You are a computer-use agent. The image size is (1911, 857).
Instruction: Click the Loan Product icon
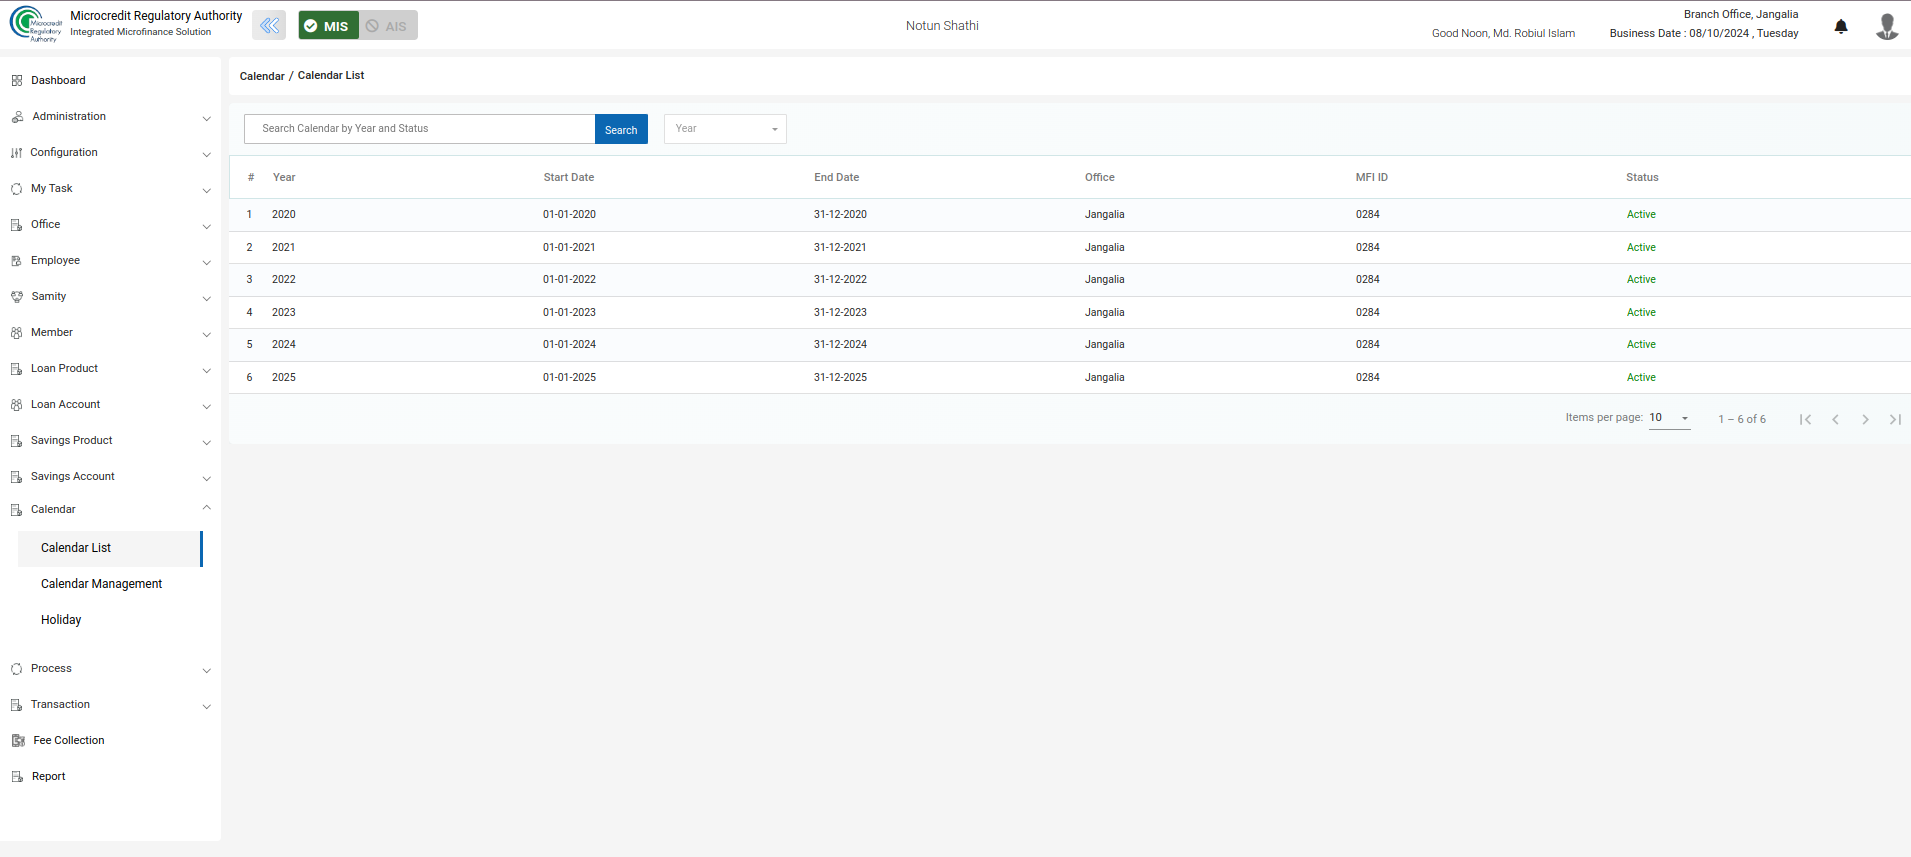coord(17,368)
